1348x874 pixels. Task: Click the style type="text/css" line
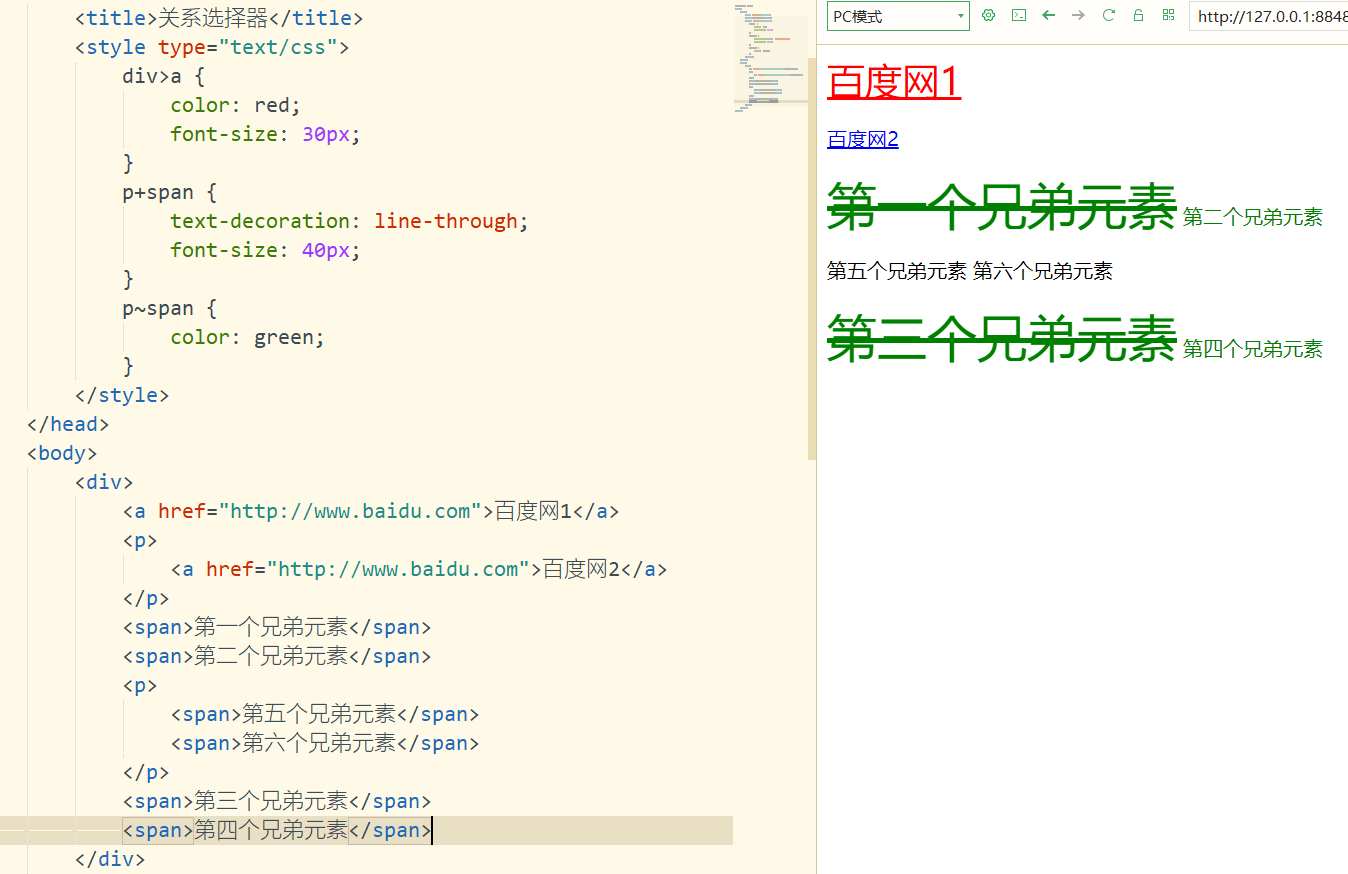click(212, 47)
